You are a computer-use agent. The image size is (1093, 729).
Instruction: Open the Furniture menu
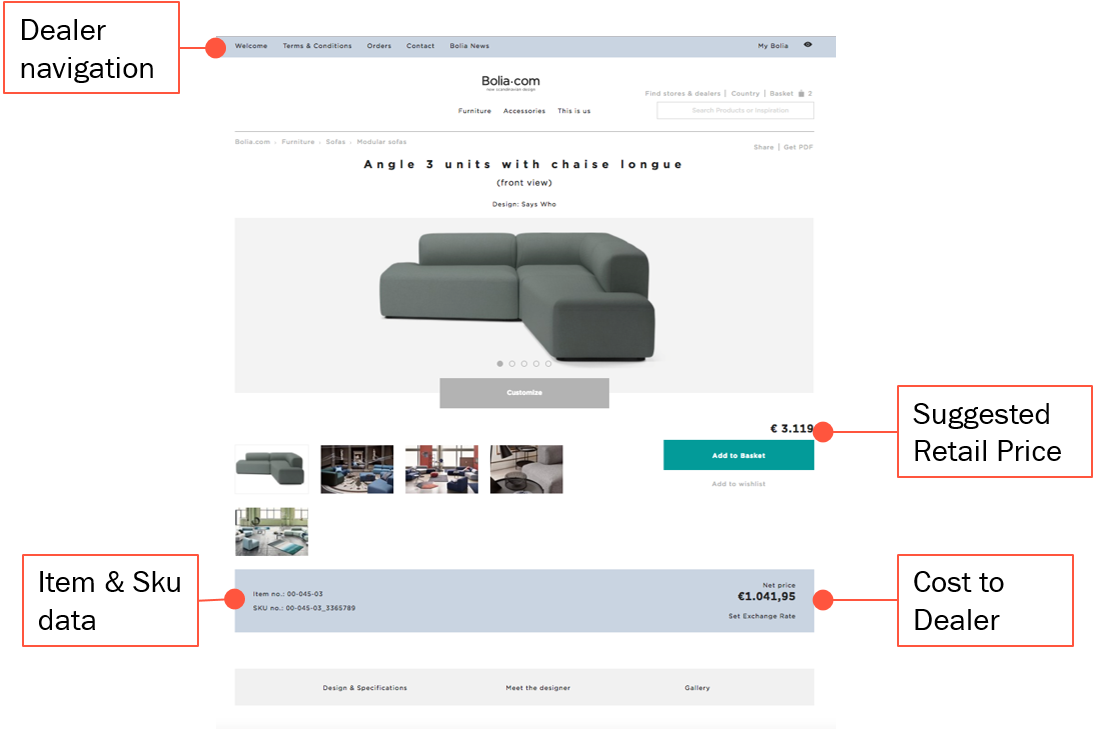475,111
